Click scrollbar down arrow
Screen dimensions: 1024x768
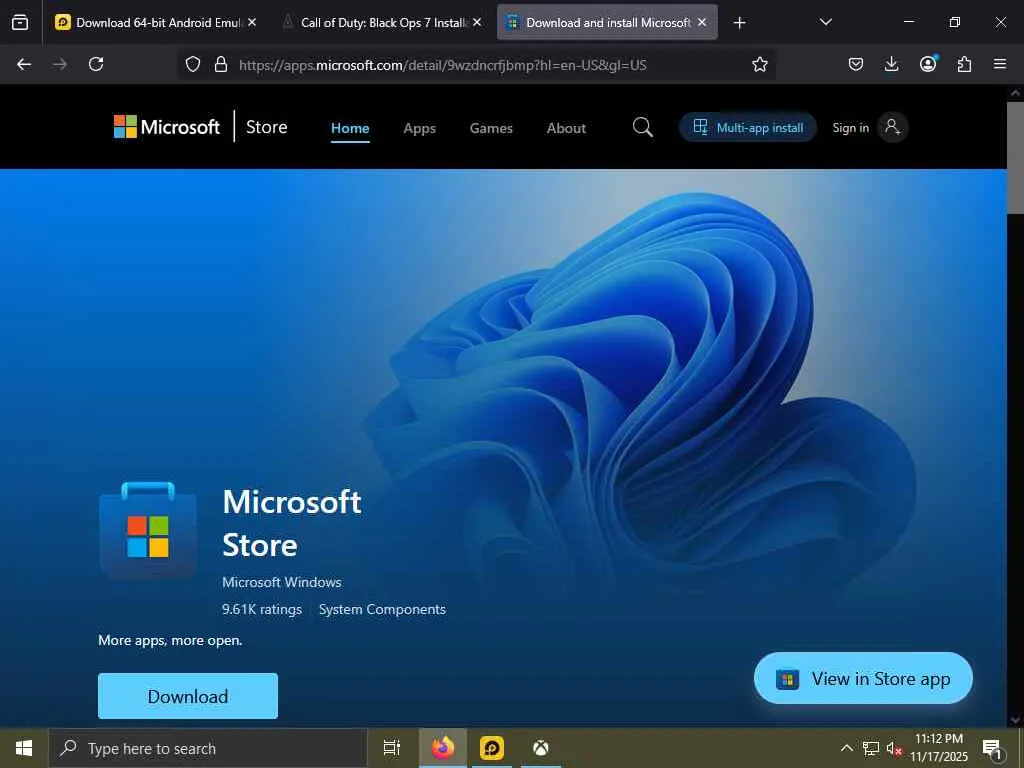[1015, 720]
